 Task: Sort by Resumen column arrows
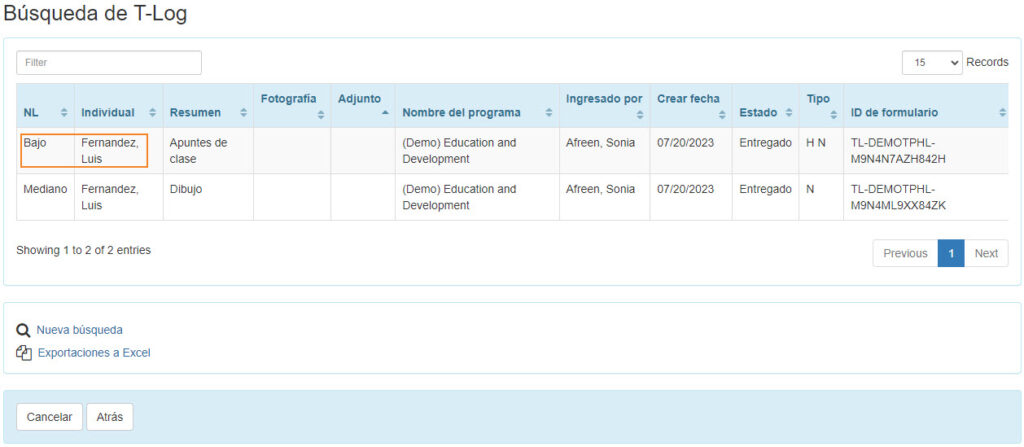[x=243, y=112]
